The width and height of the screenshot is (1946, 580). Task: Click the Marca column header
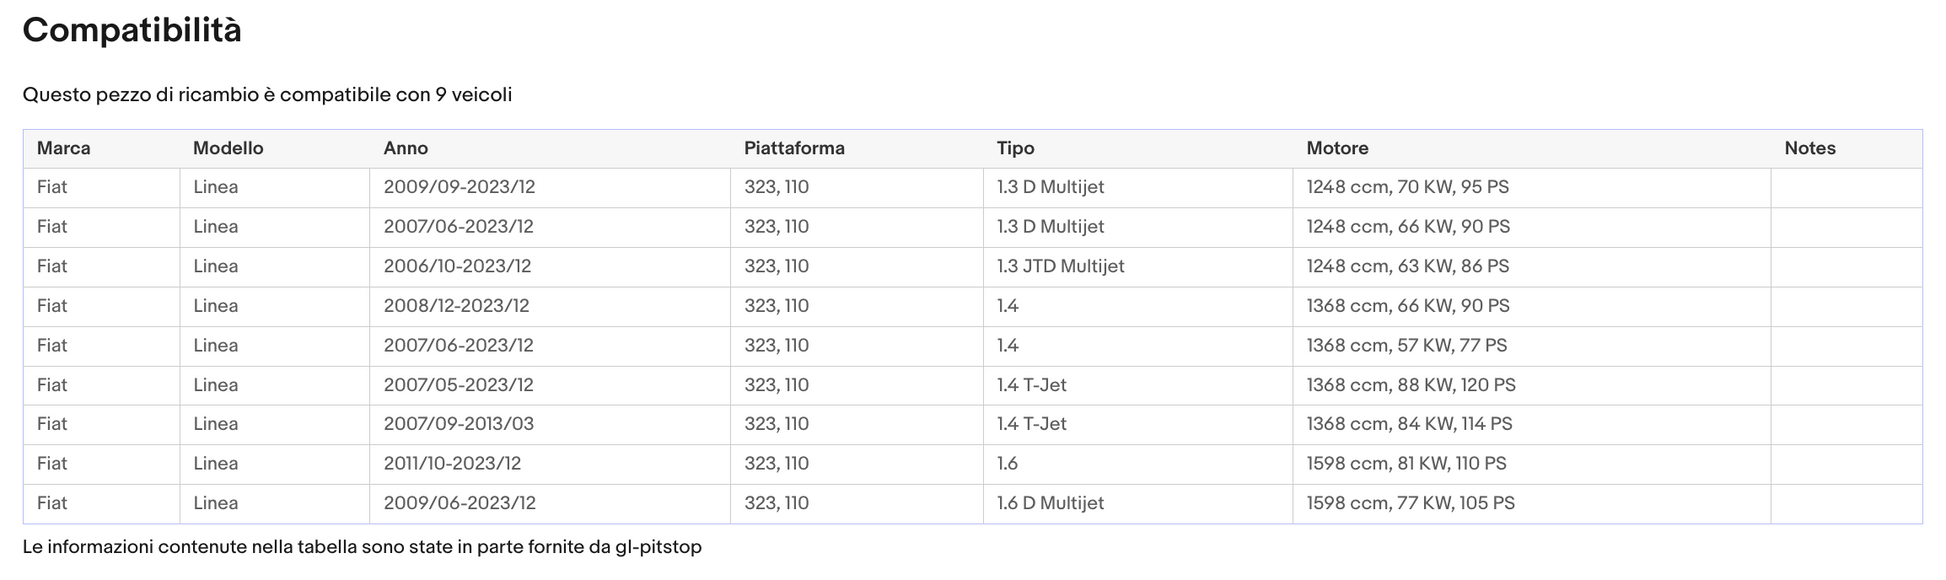click(101, 148)
